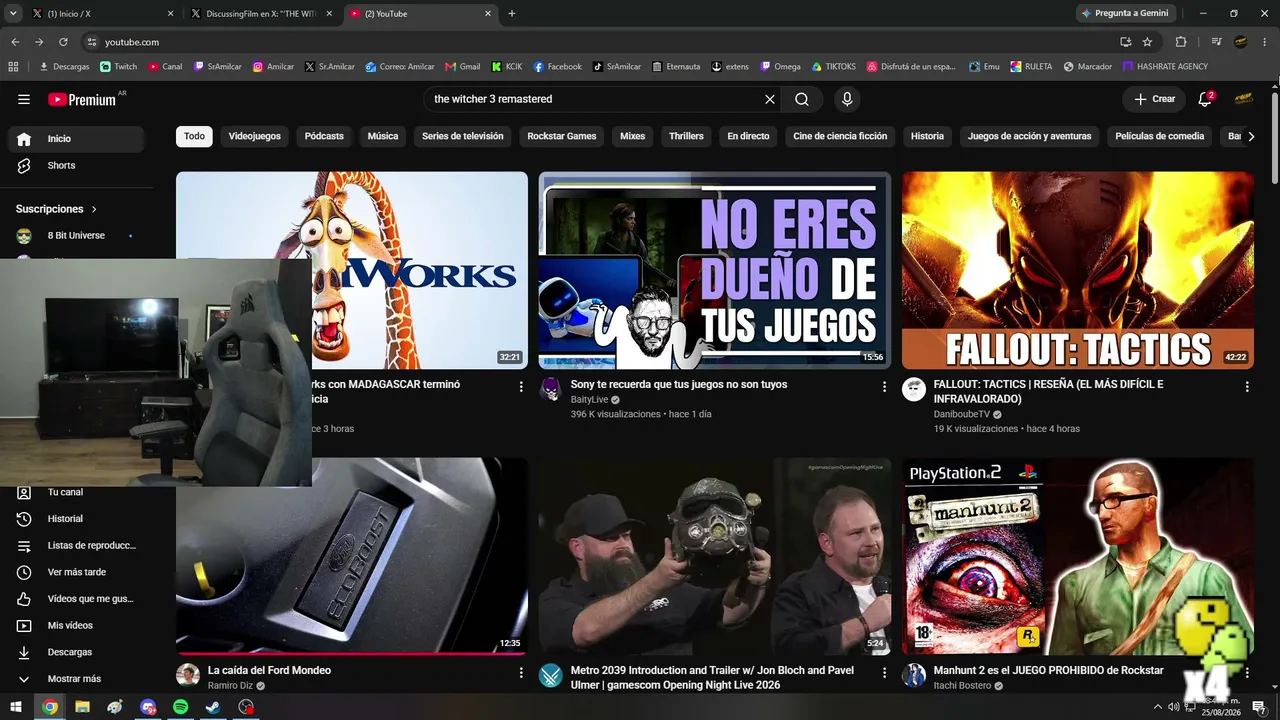Open YouTube notifications bell

click(1205, 99)
